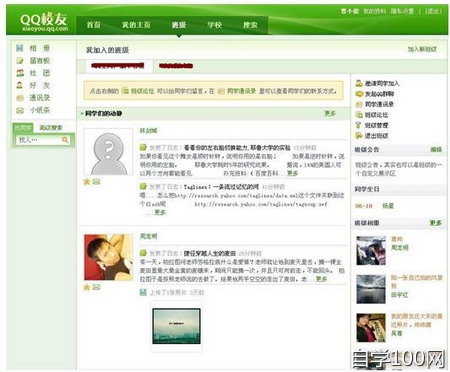Open the 社团 groups icon in sidebar
Screen dimensions: 450x372
[20, 73]
